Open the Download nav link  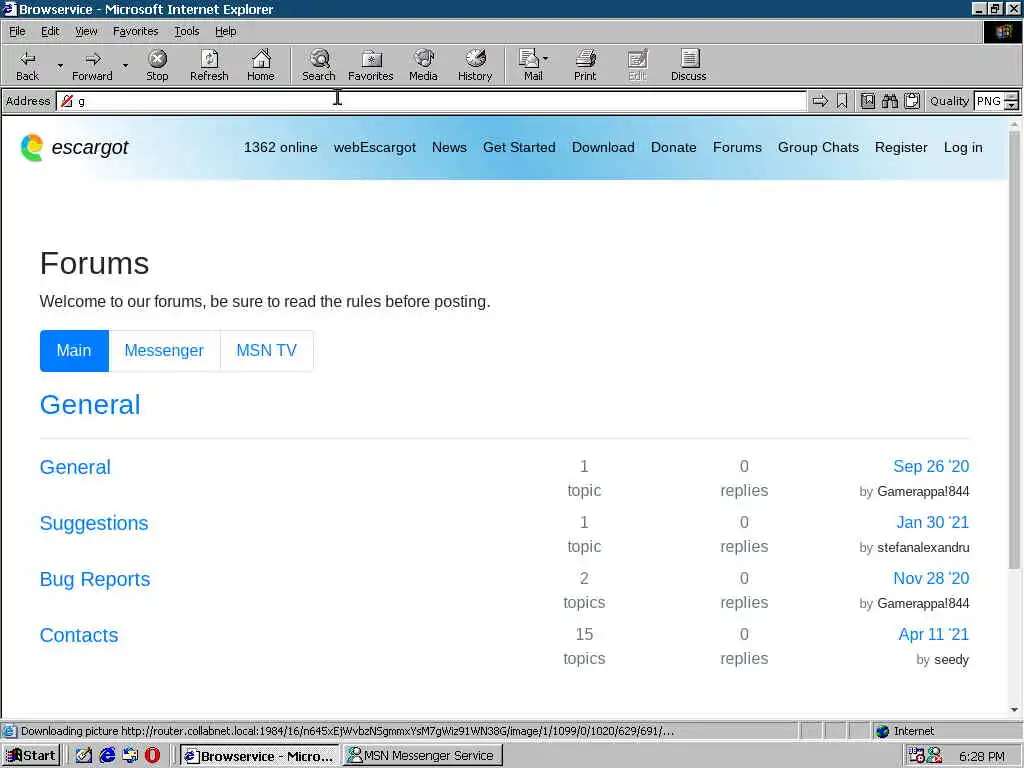point(603,148)
